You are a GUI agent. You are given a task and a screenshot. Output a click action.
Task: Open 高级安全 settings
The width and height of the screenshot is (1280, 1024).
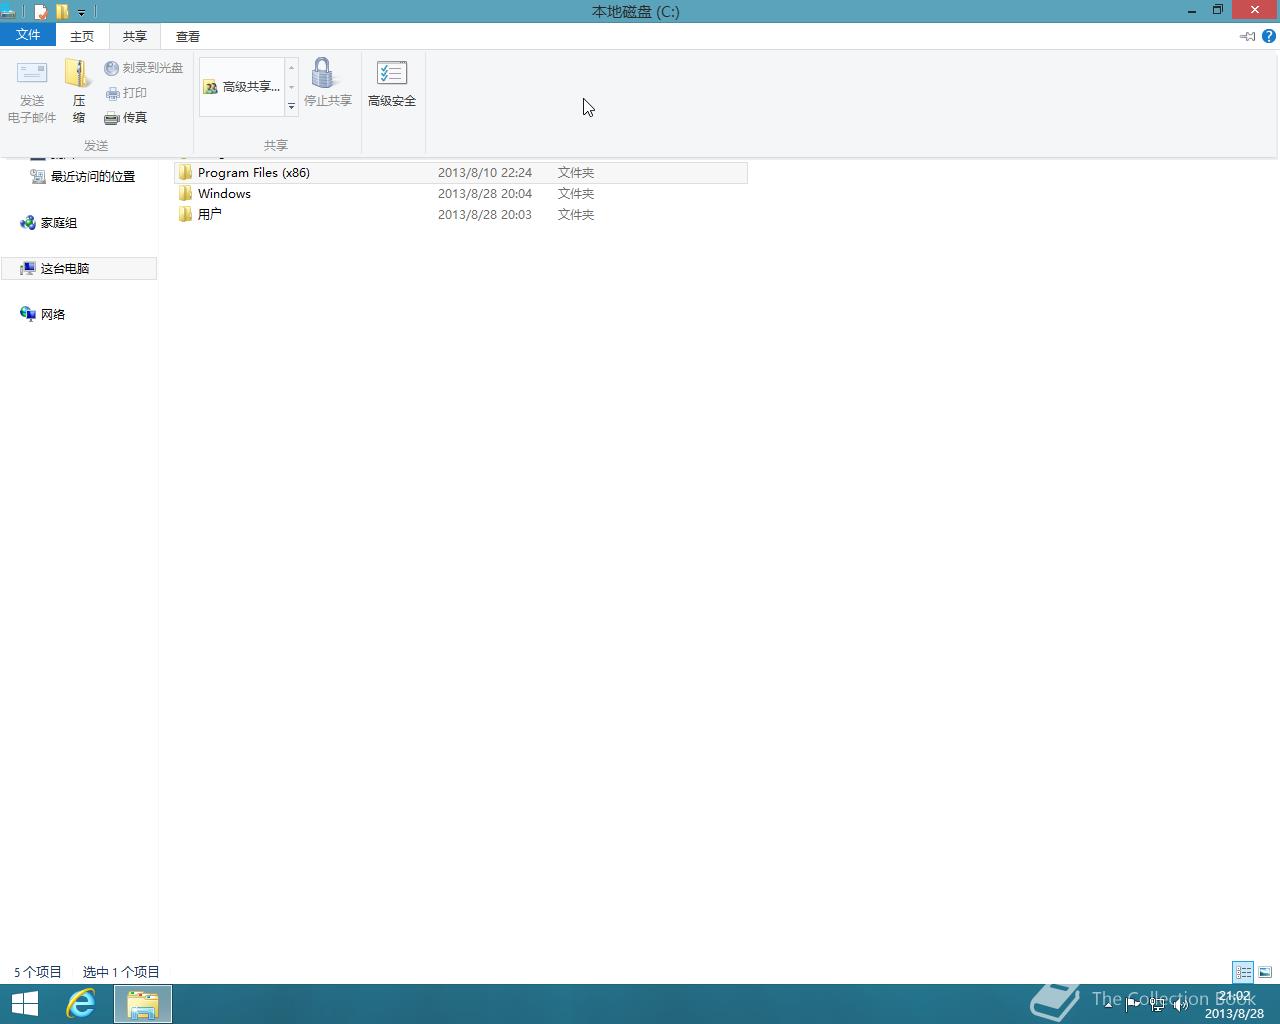pyautogui.click(x=392, y=83)
